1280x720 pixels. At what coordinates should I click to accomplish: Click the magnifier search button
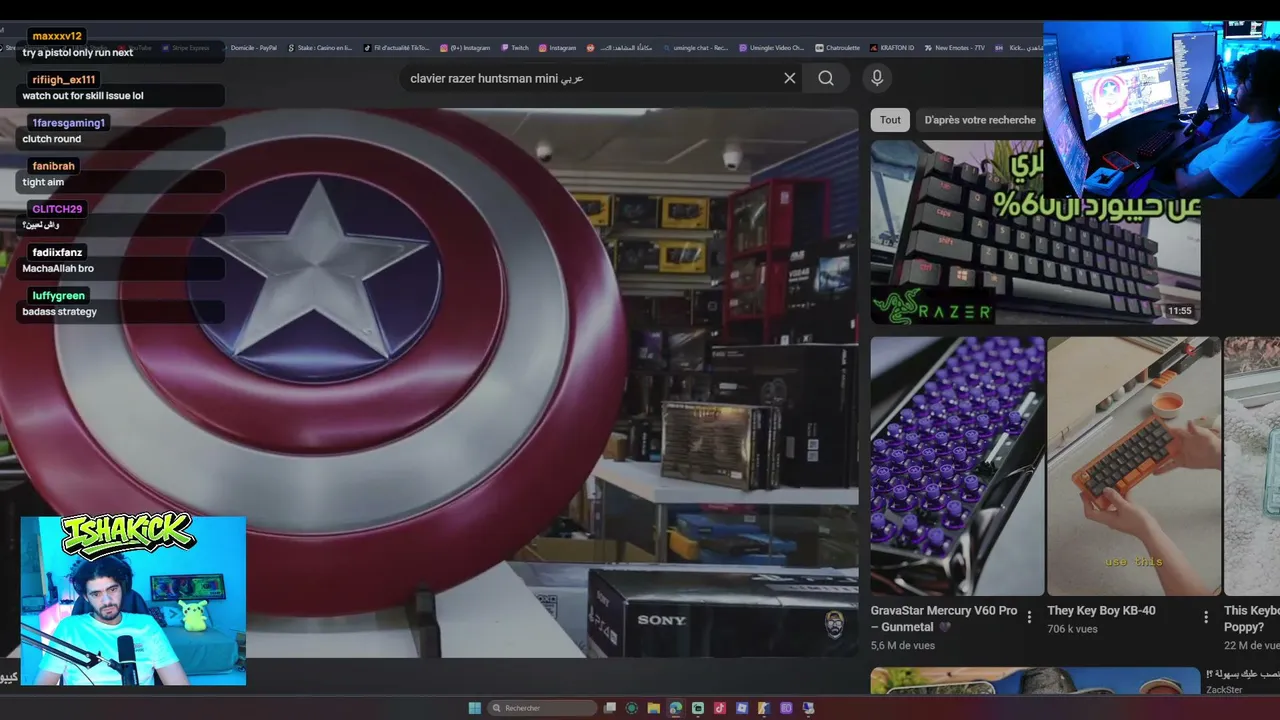click(826, 78)
